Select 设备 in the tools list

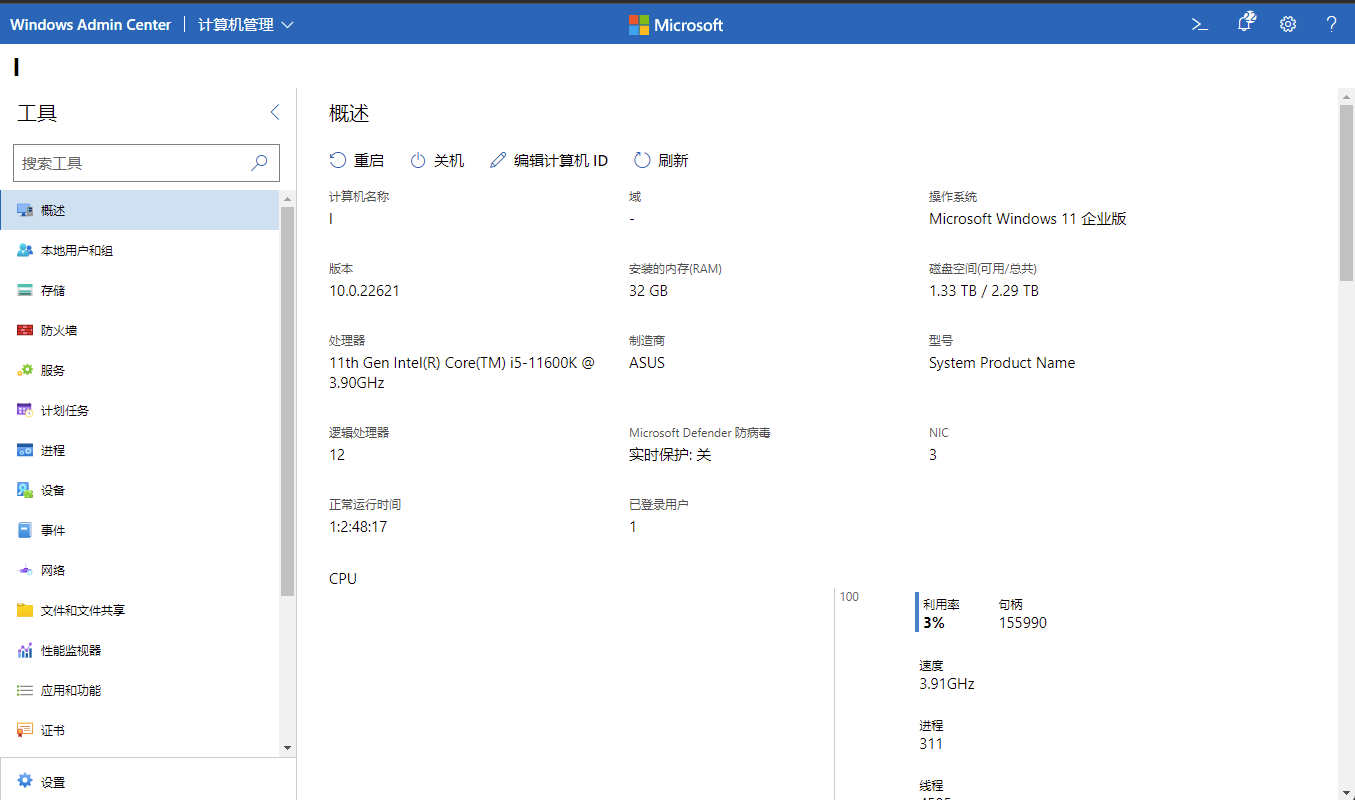(140, 490)
